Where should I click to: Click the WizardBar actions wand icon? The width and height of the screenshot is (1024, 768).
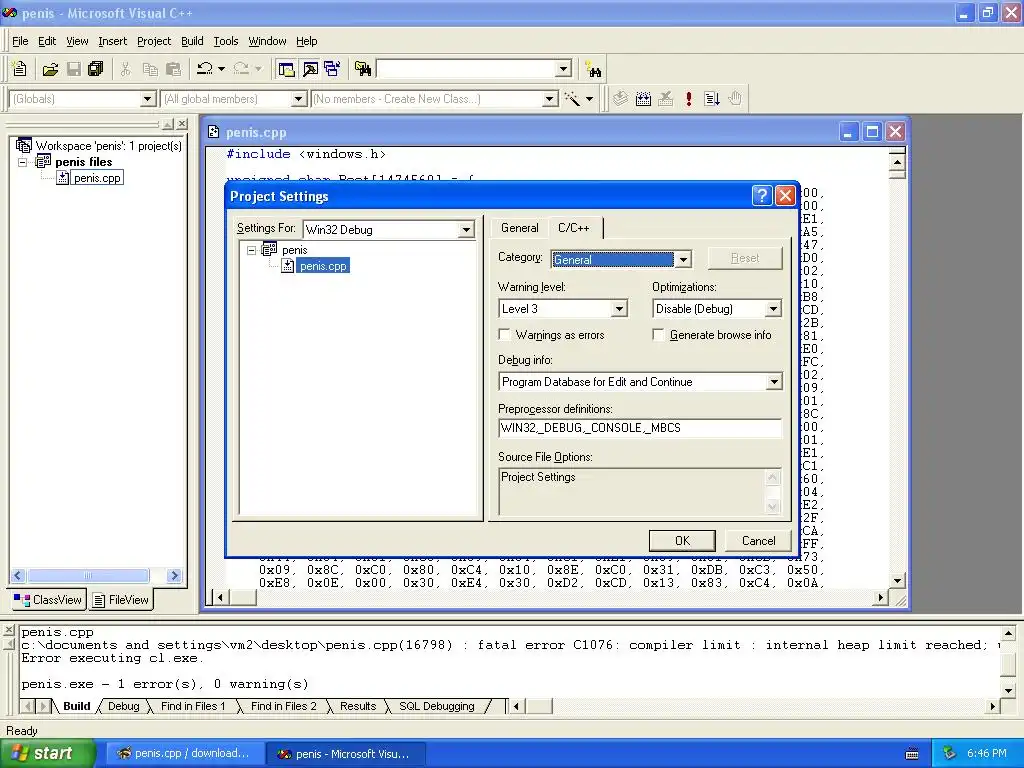572,99
